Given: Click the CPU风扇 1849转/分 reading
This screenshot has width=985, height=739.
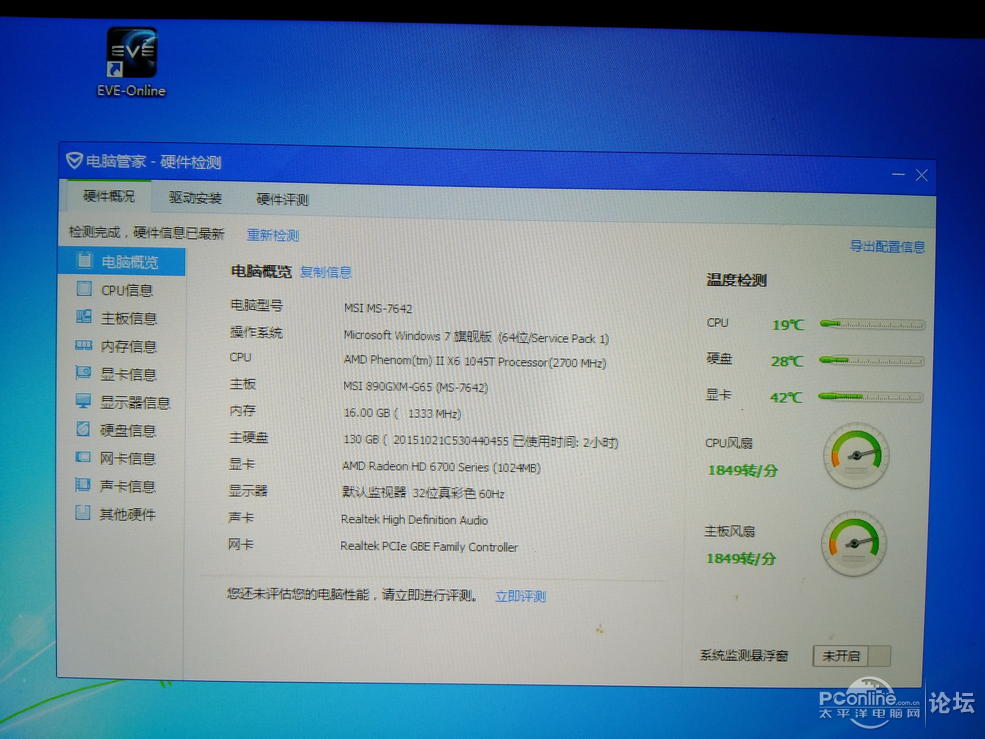Looking at the screenshot, I should pyautogui.click(x=743, y=470).
